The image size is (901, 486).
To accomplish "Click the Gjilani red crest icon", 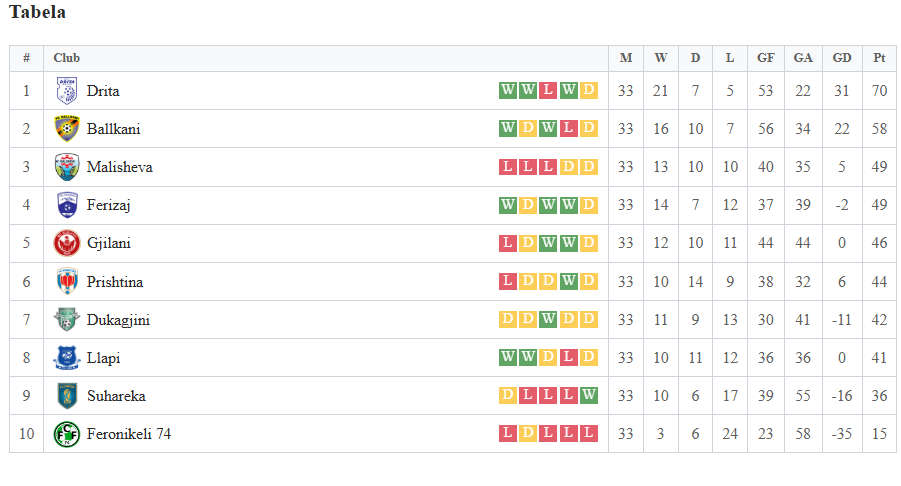I will point(67,243).
